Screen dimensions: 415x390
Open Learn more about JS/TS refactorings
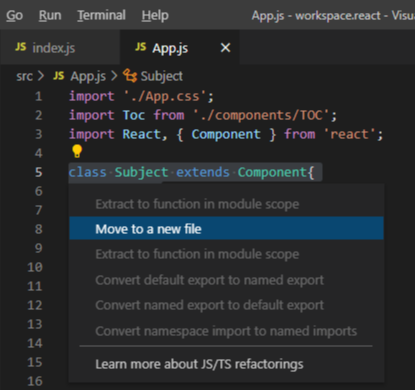tap(226, 364)
